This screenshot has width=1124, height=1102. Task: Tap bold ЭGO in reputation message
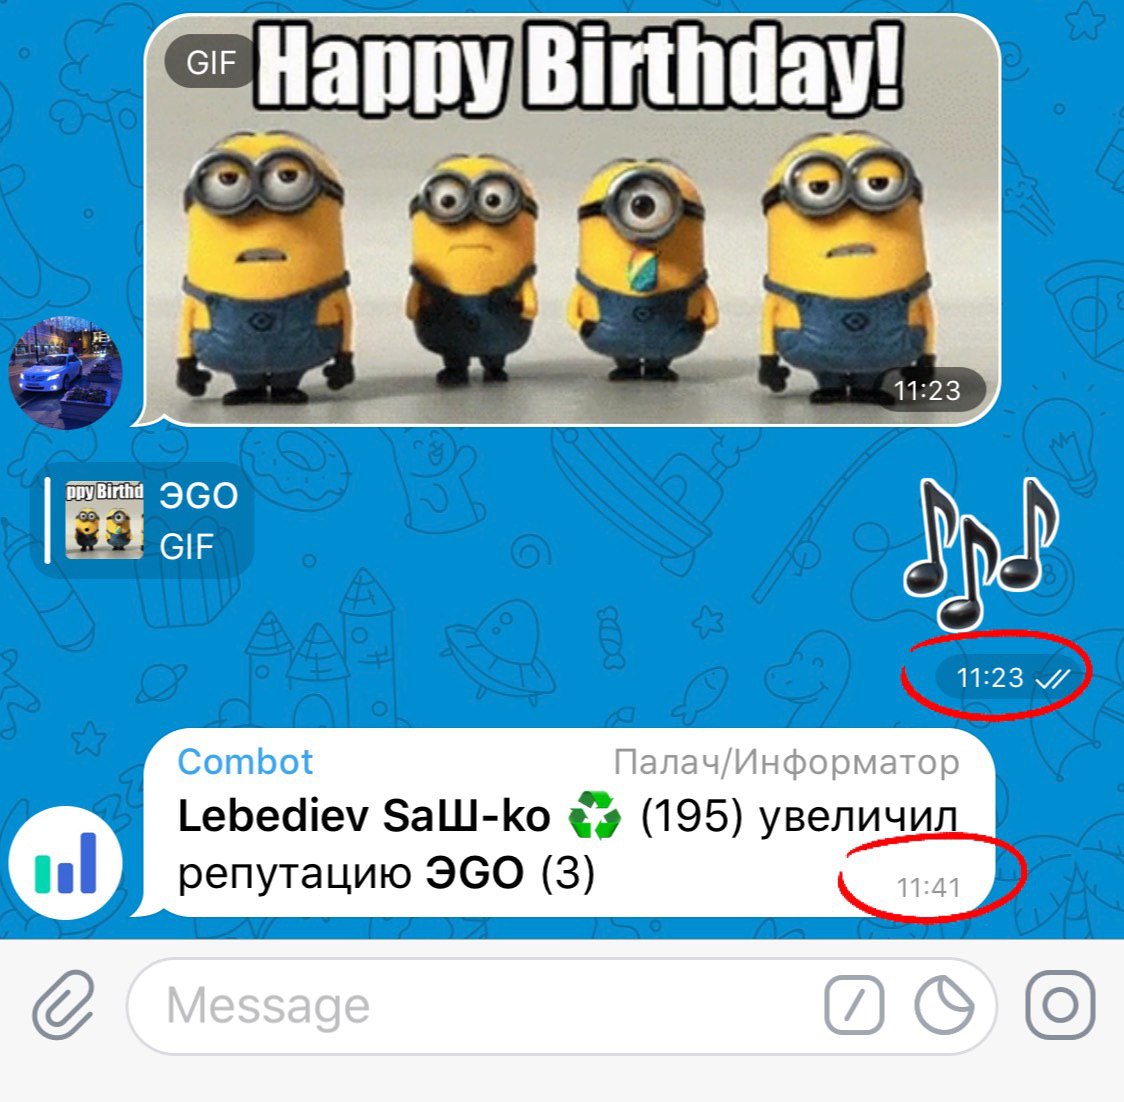pyautogui.click(x=475, y=873)
